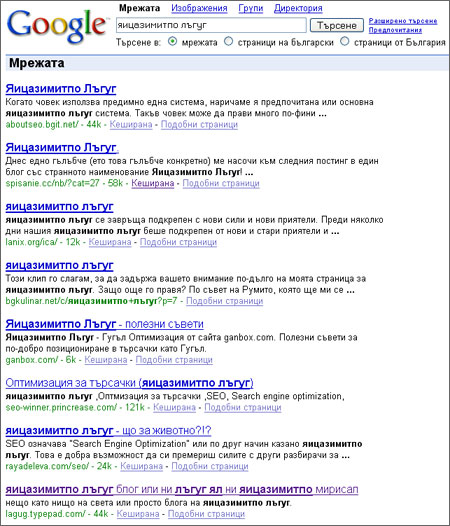Select the мрежата radio button
Viewport: 450px width, 526px height.
click(x=172, y=42)
